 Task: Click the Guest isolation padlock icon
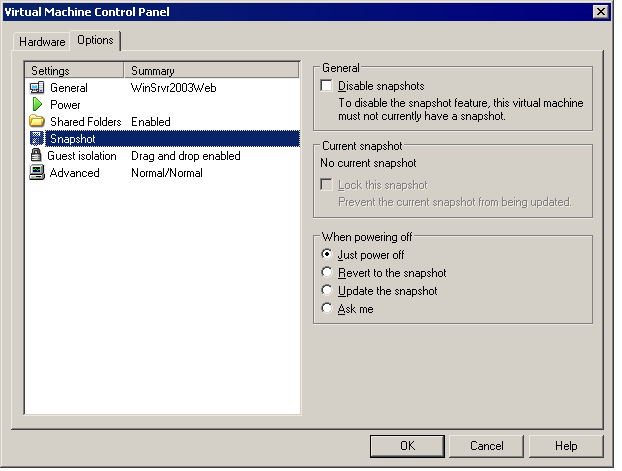coord(36,156)
